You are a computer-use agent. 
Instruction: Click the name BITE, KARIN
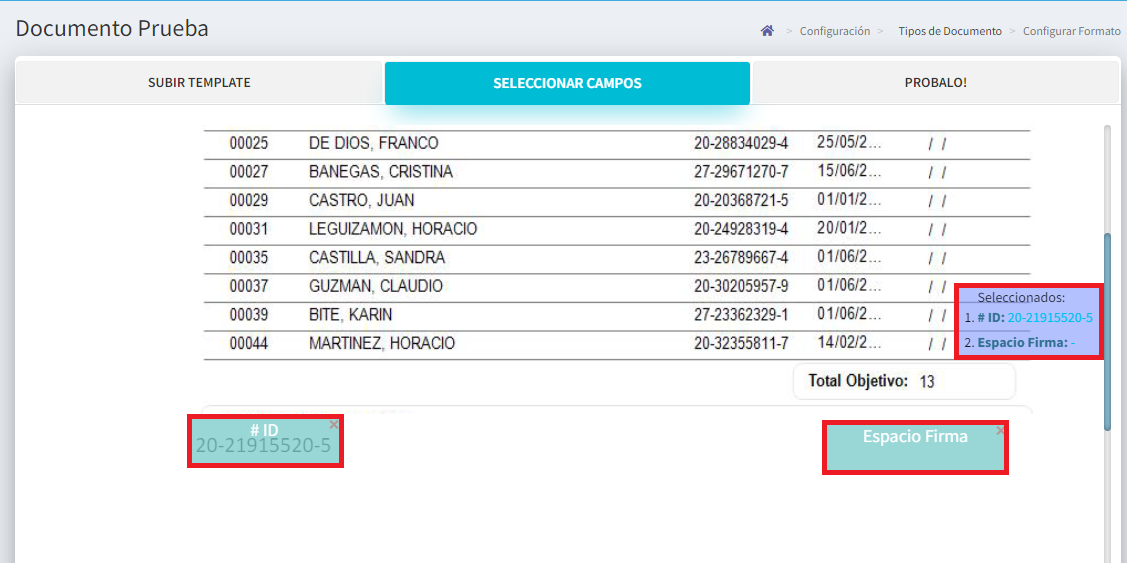350,315
